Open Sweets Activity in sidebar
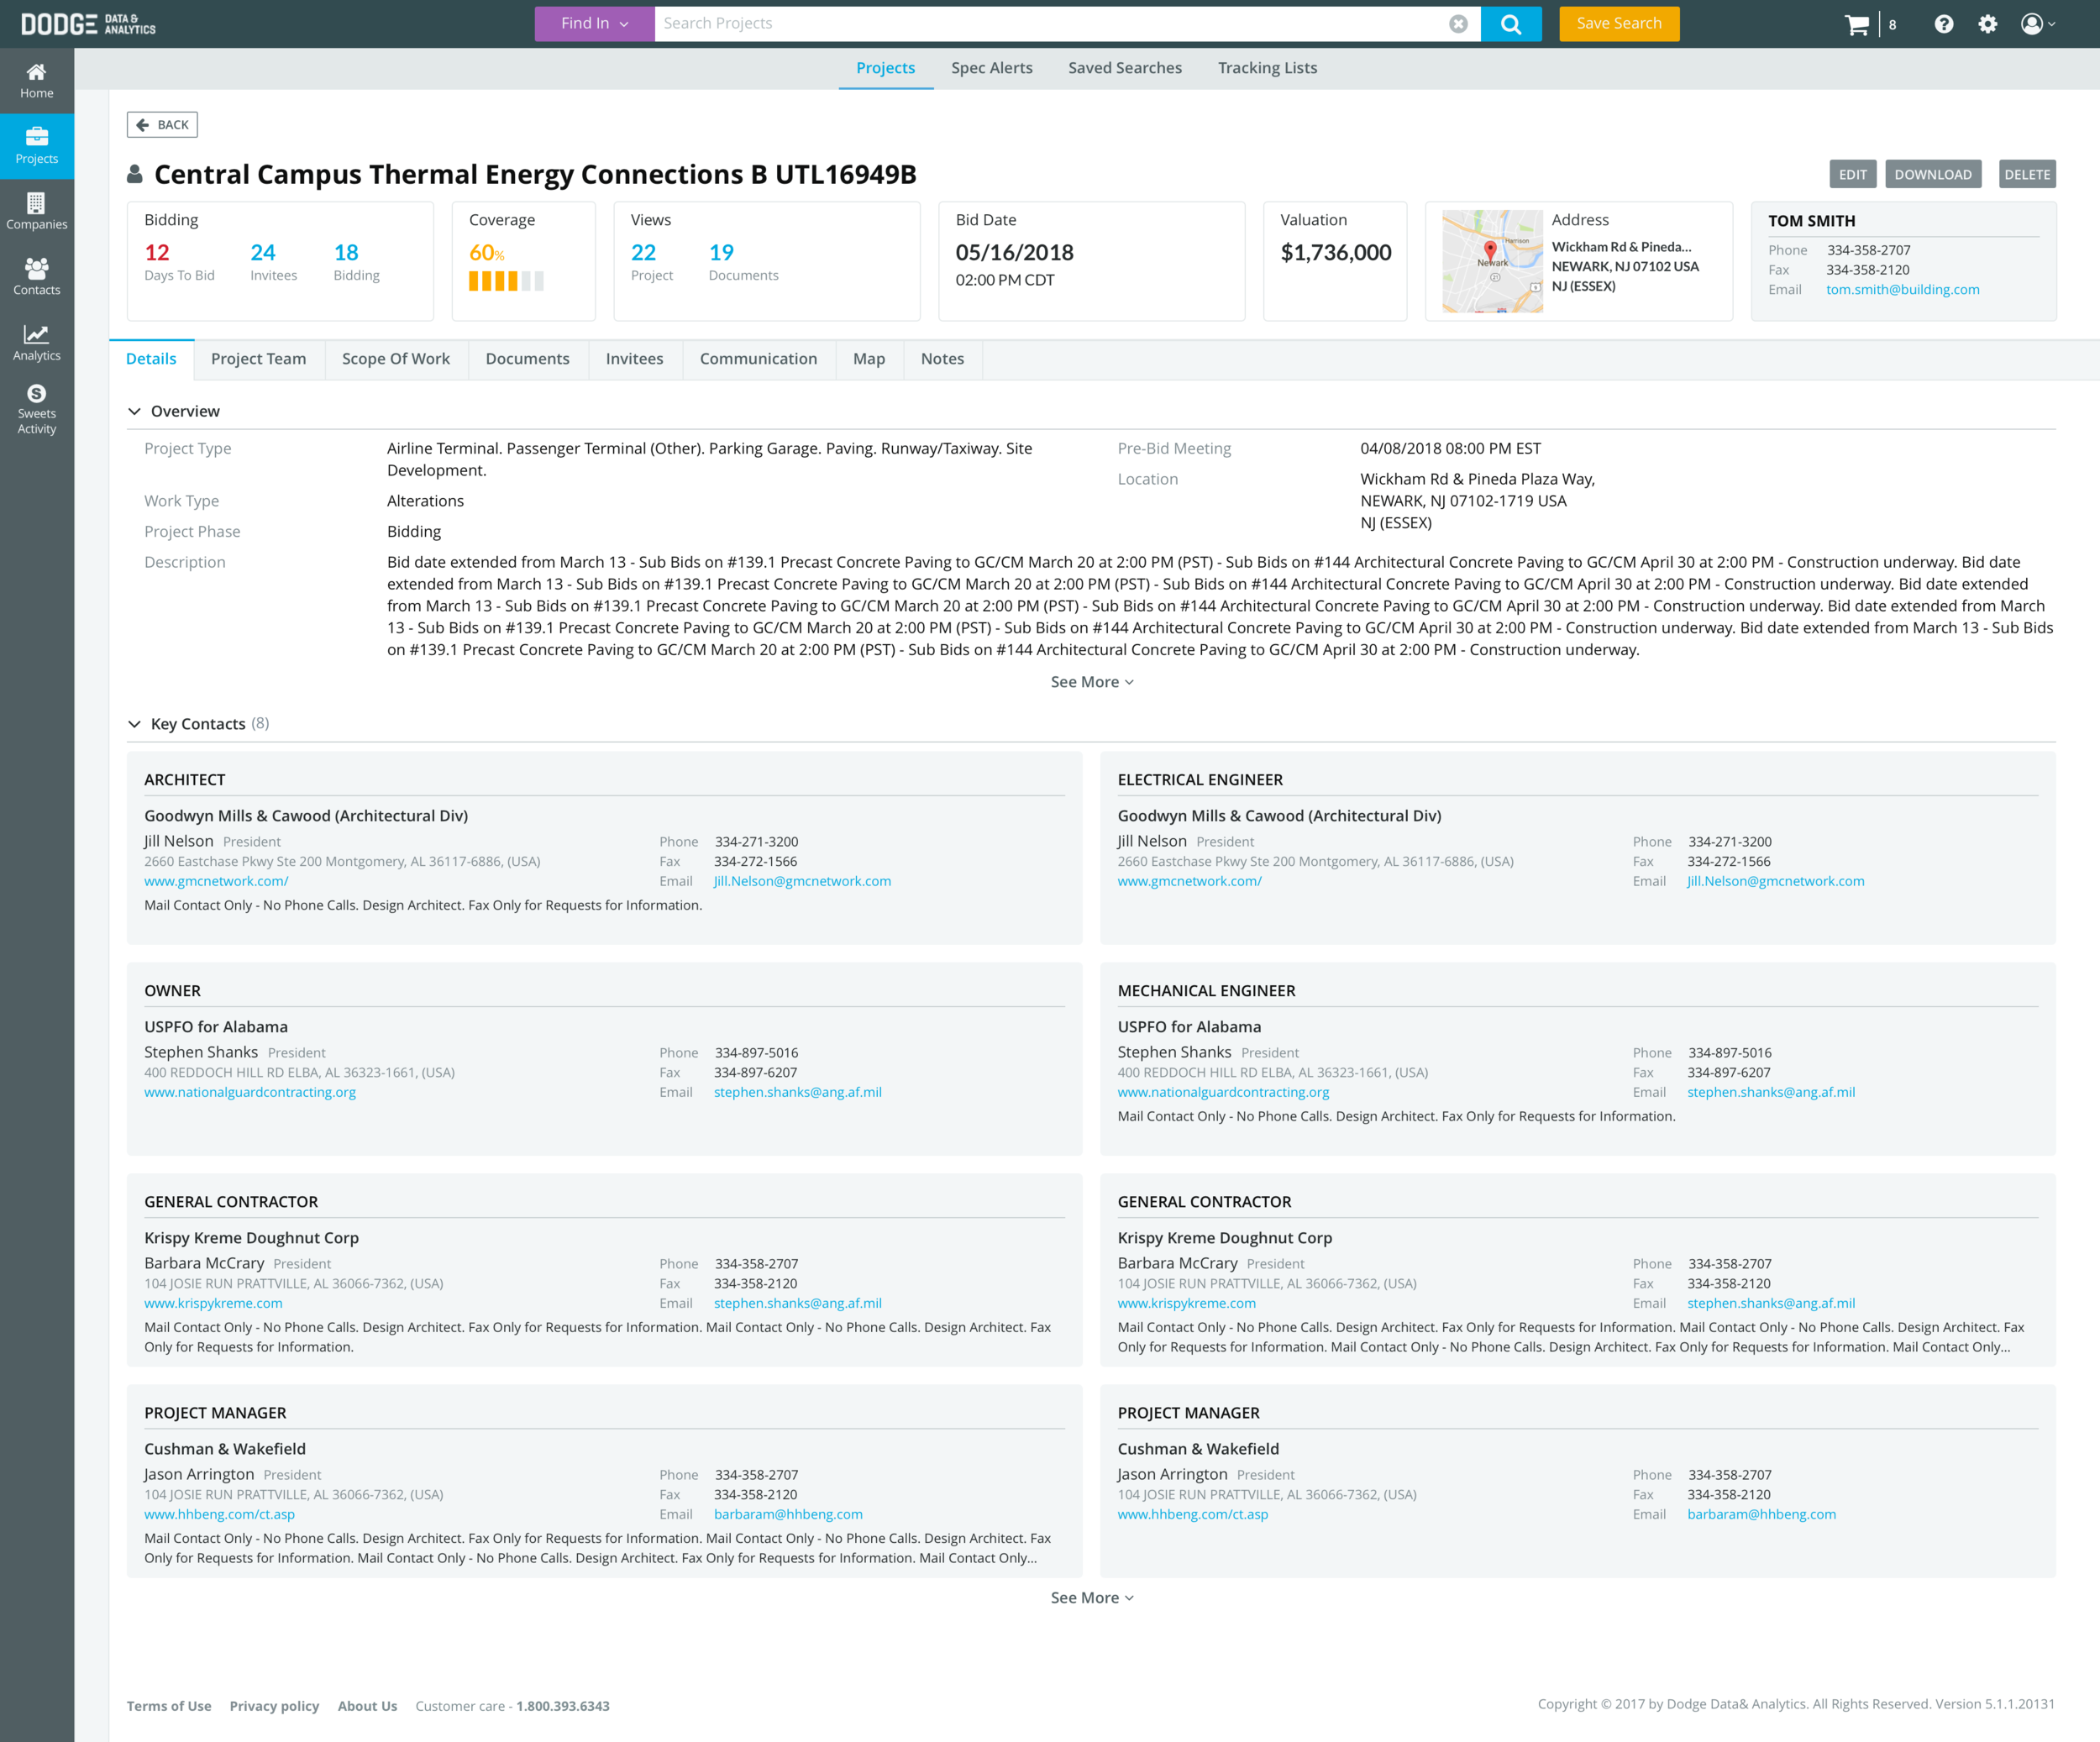2100x1742 pixels. point(36,408)
